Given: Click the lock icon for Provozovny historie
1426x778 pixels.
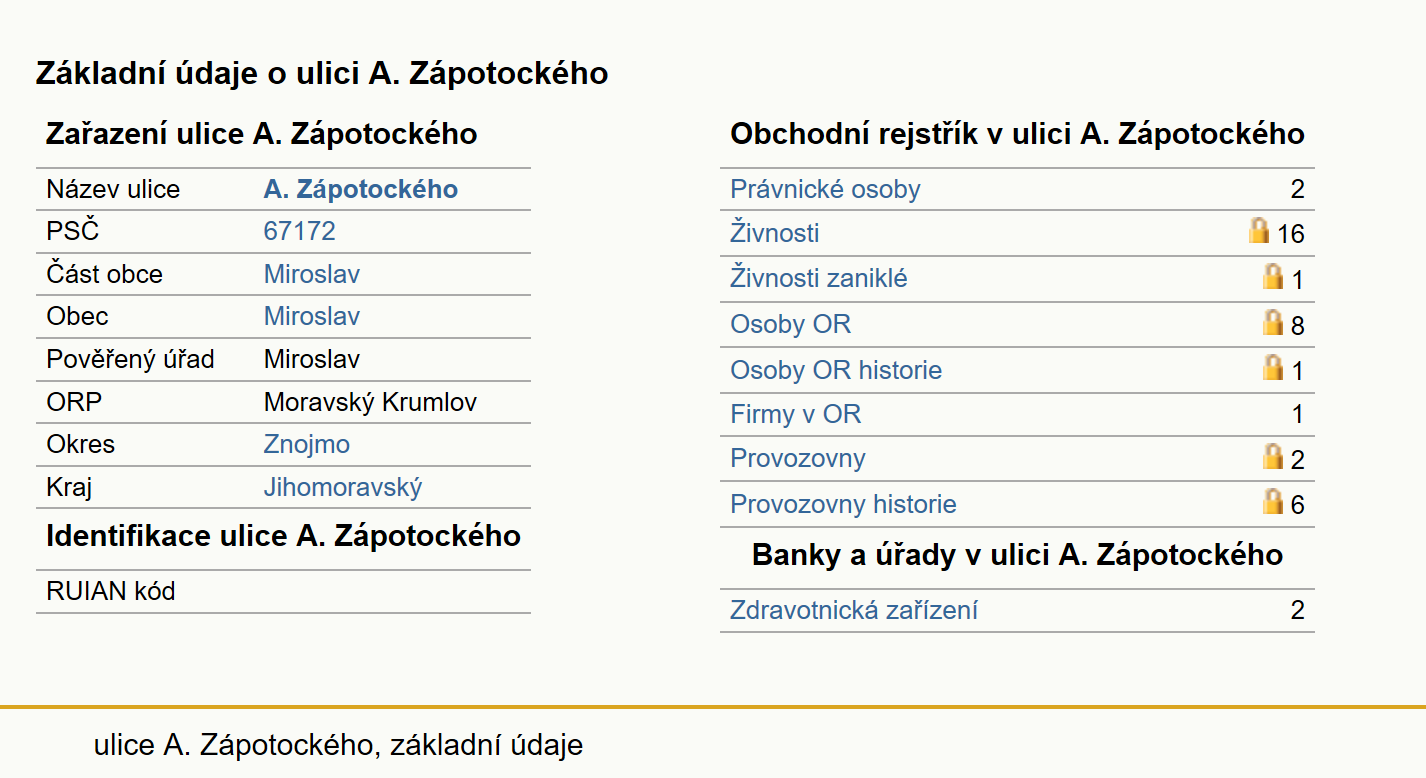Looking at the screenshot, I should click(x=1273, y=501).
